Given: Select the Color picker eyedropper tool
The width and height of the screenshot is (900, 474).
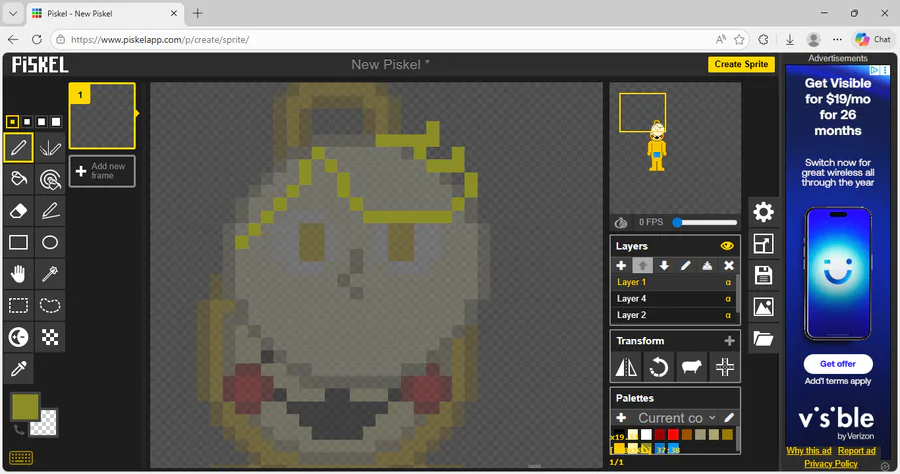Looking at the screenshot, I should point(18,368).
